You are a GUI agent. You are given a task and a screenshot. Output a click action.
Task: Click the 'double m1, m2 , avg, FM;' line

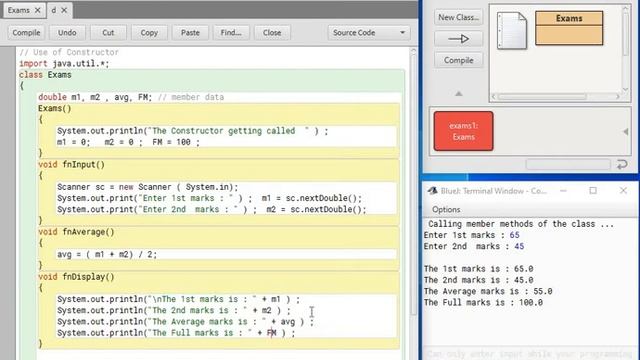tap(95, 98)
